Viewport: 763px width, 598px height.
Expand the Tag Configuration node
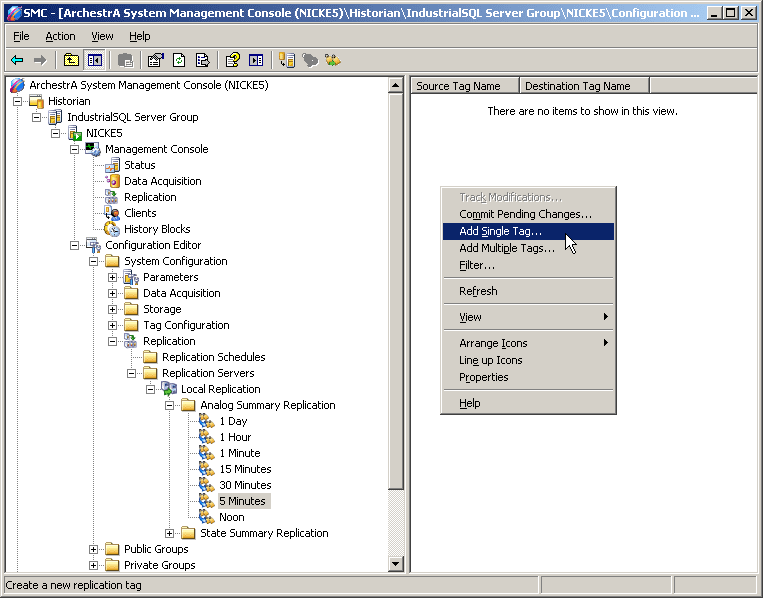coord(112,326)
